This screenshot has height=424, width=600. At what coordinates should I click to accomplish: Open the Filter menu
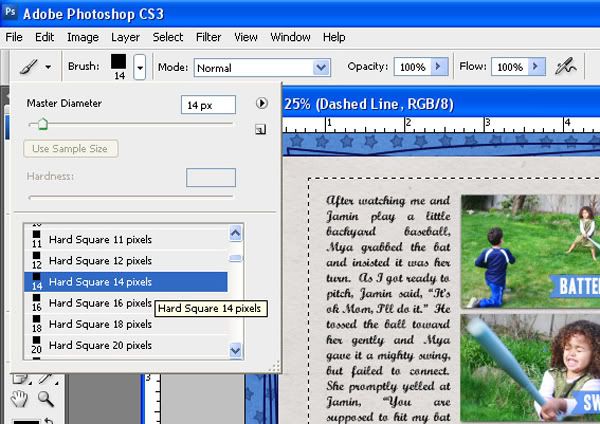pyautogui.click(x=209, y=37)
